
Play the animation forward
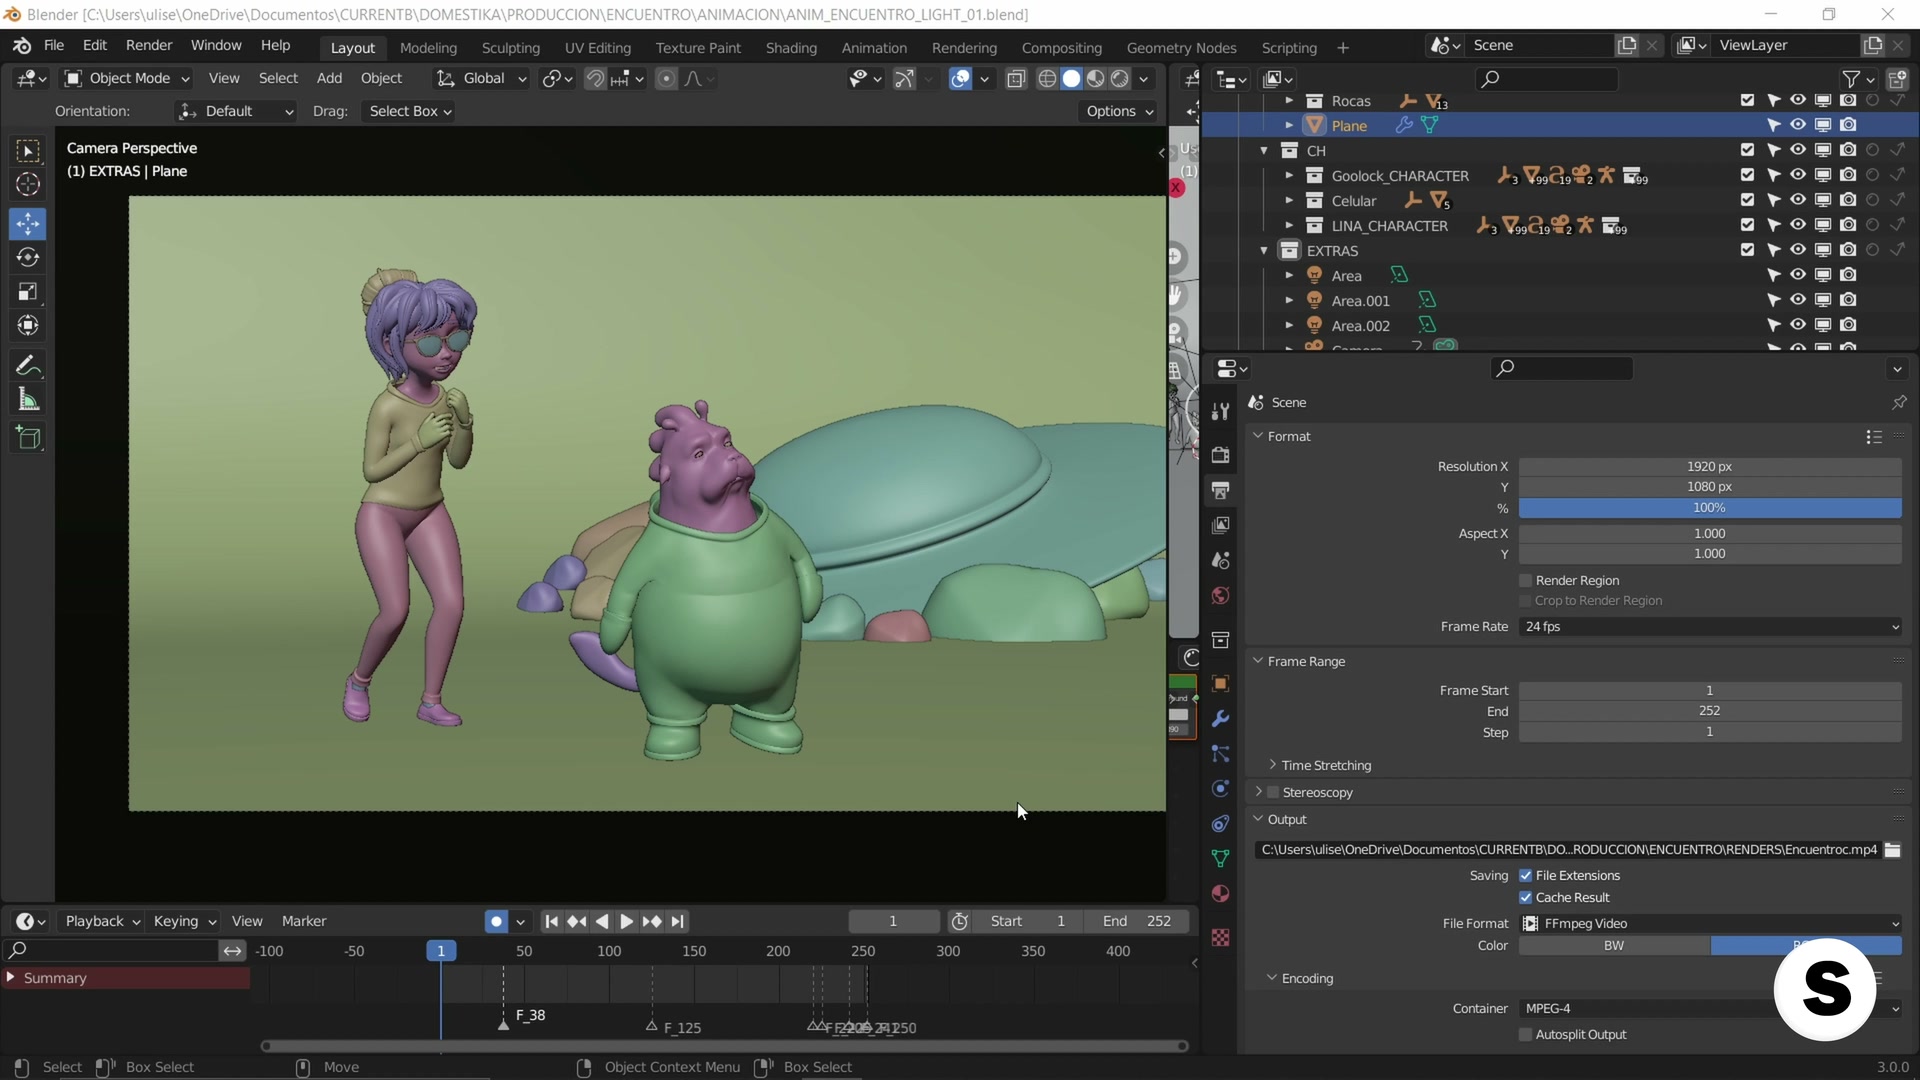coord(626,922)
